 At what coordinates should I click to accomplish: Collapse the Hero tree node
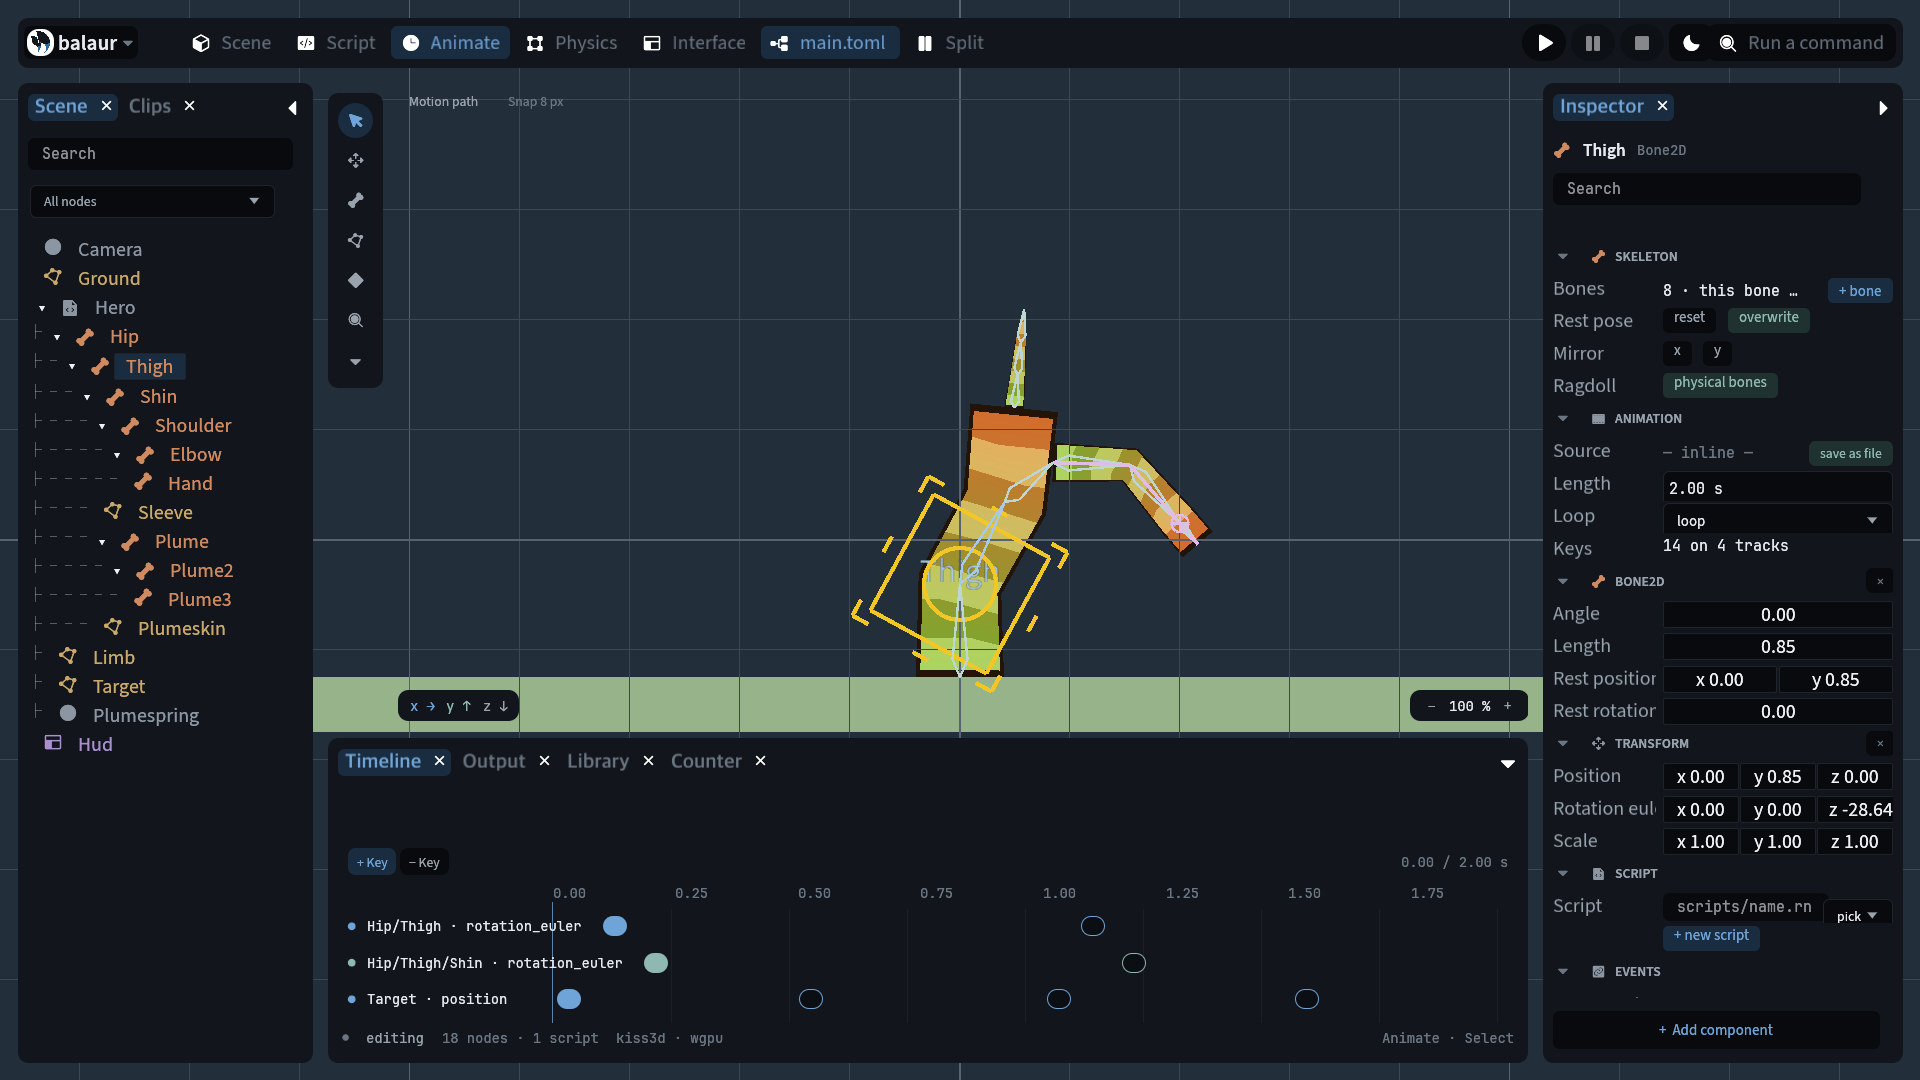tap(42, 308)
